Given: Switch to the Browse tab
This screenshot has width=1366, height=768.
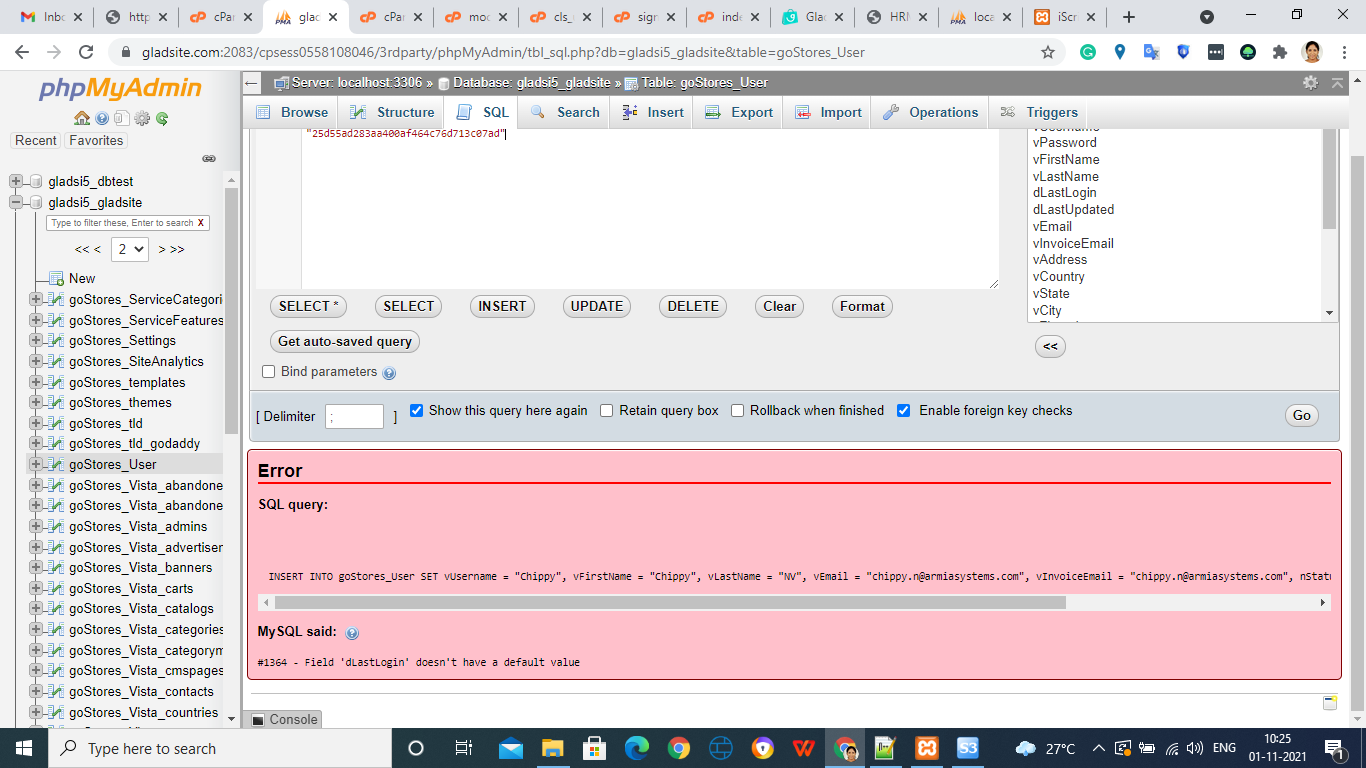Looking at the screenshot, I should tap(292, 112).
